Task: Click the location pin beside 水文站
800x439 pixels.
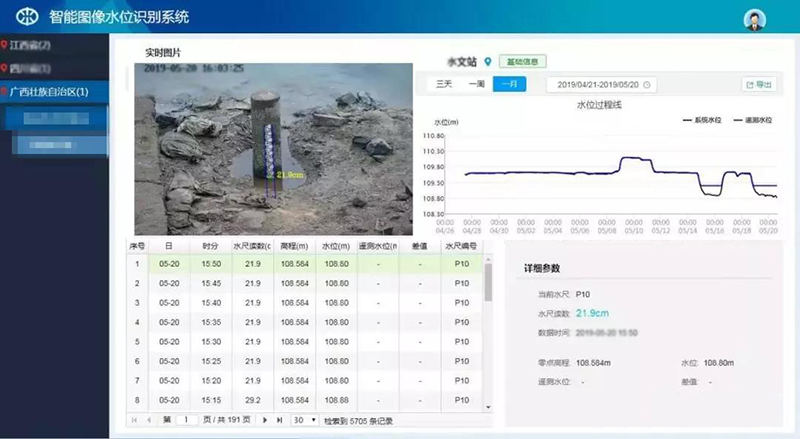Action: pyautogui.click(x=488, y=61)
